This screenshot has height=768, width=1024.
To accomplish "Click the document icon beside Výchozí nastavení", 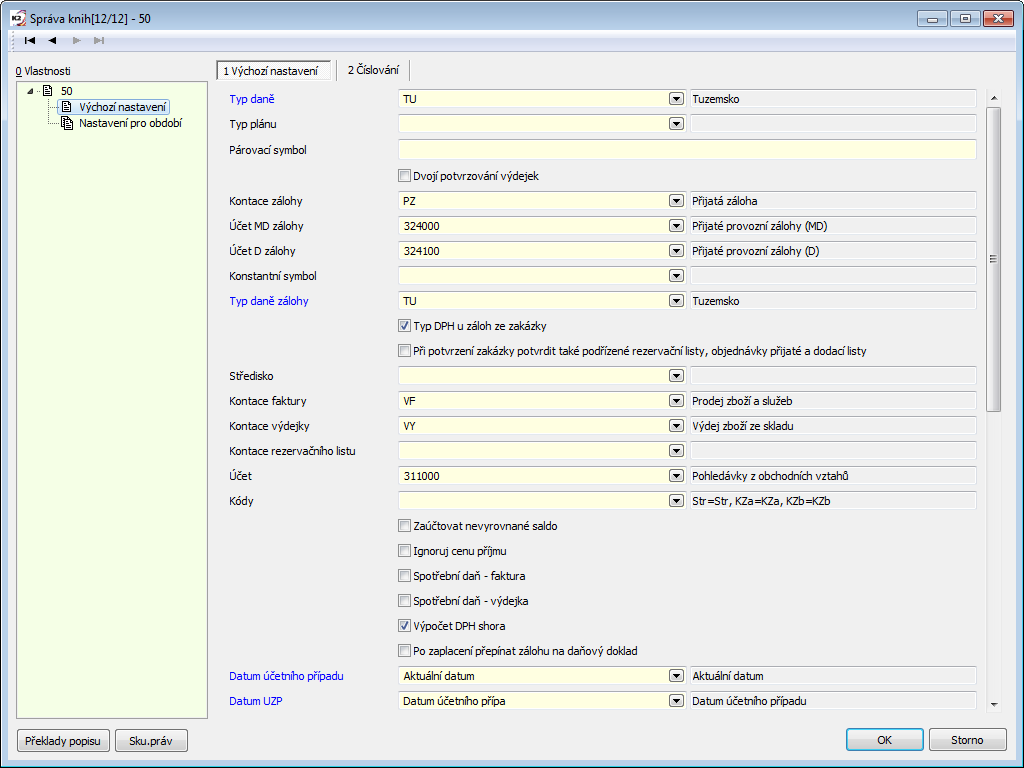I will (x=67, y=107).
